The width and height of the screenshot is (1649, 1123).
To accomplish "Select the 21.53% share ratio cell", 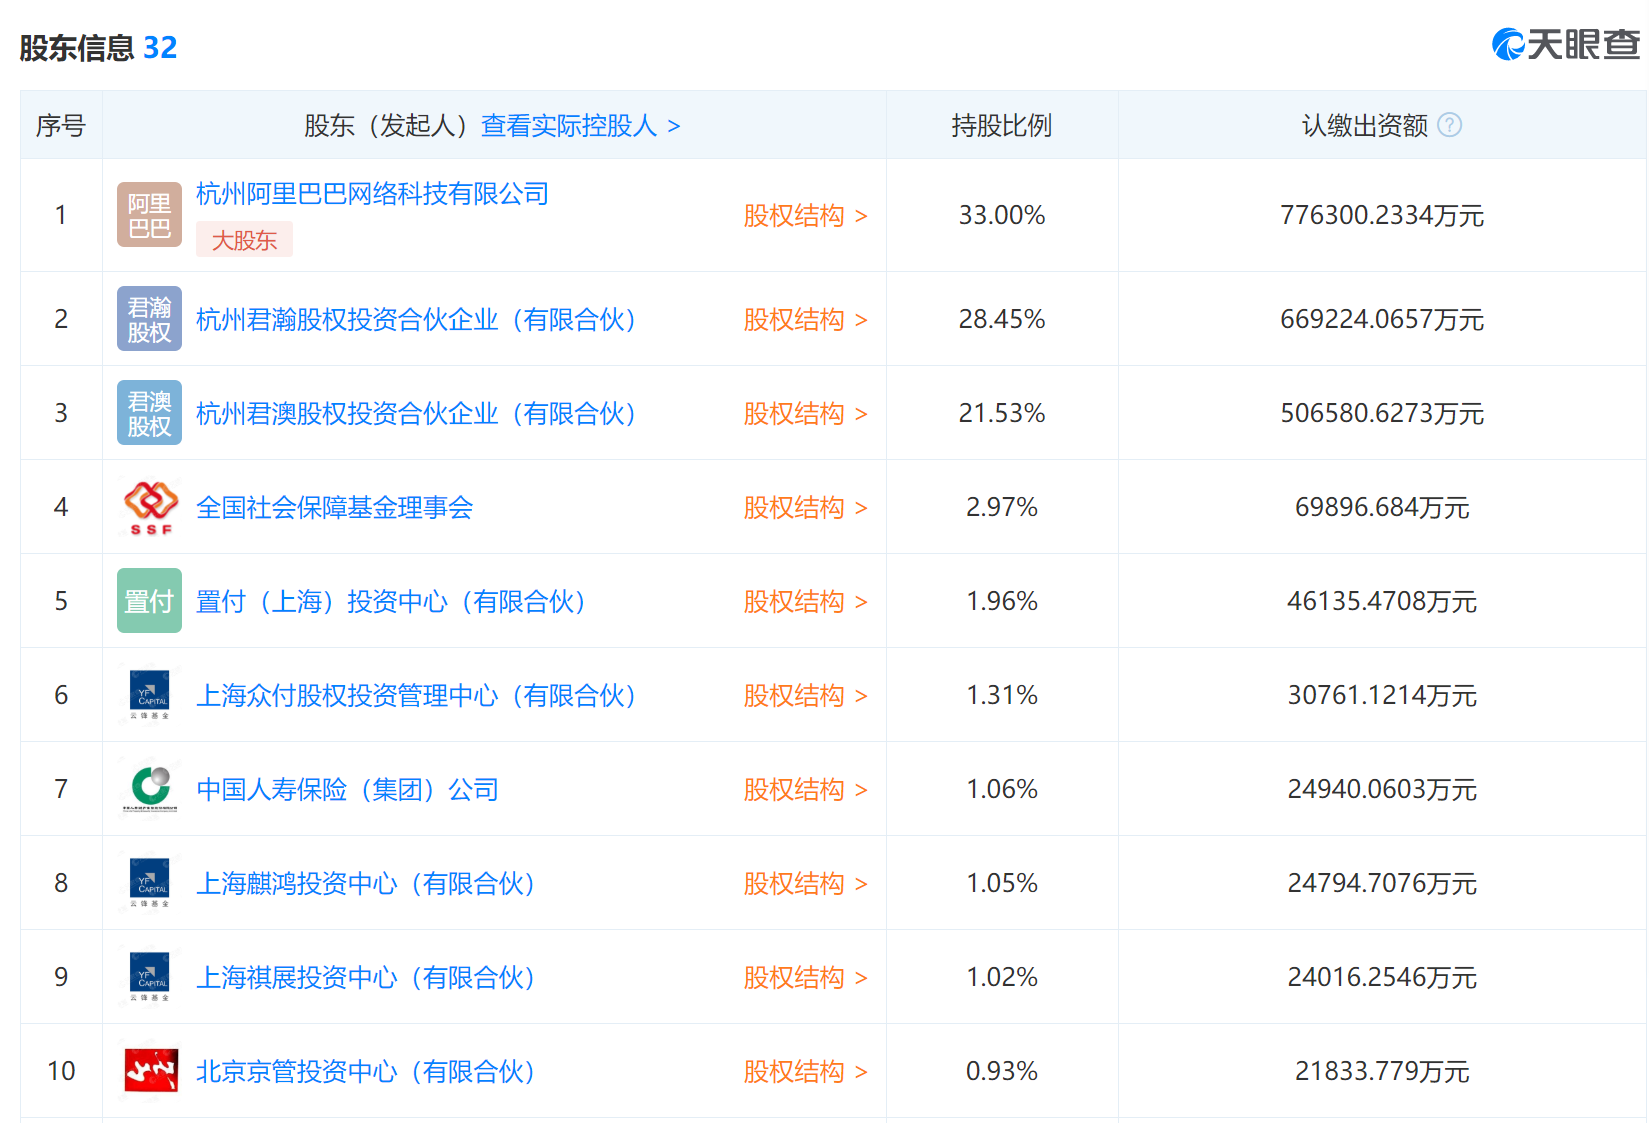I will [1002, 413].
